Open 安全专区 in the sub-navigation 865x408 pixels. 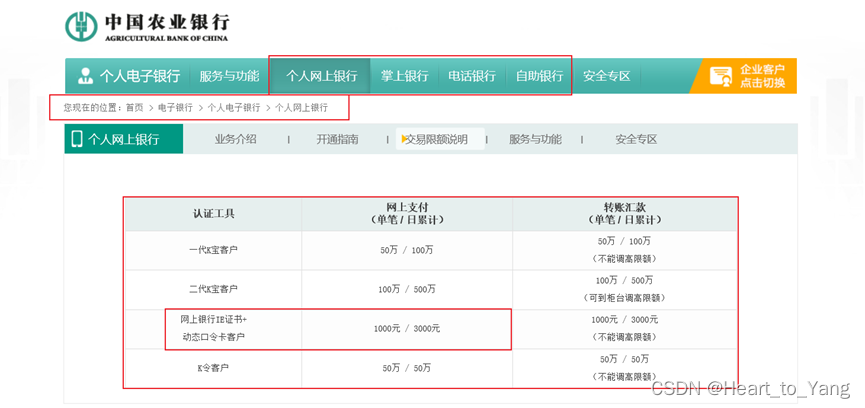[636, 139]
